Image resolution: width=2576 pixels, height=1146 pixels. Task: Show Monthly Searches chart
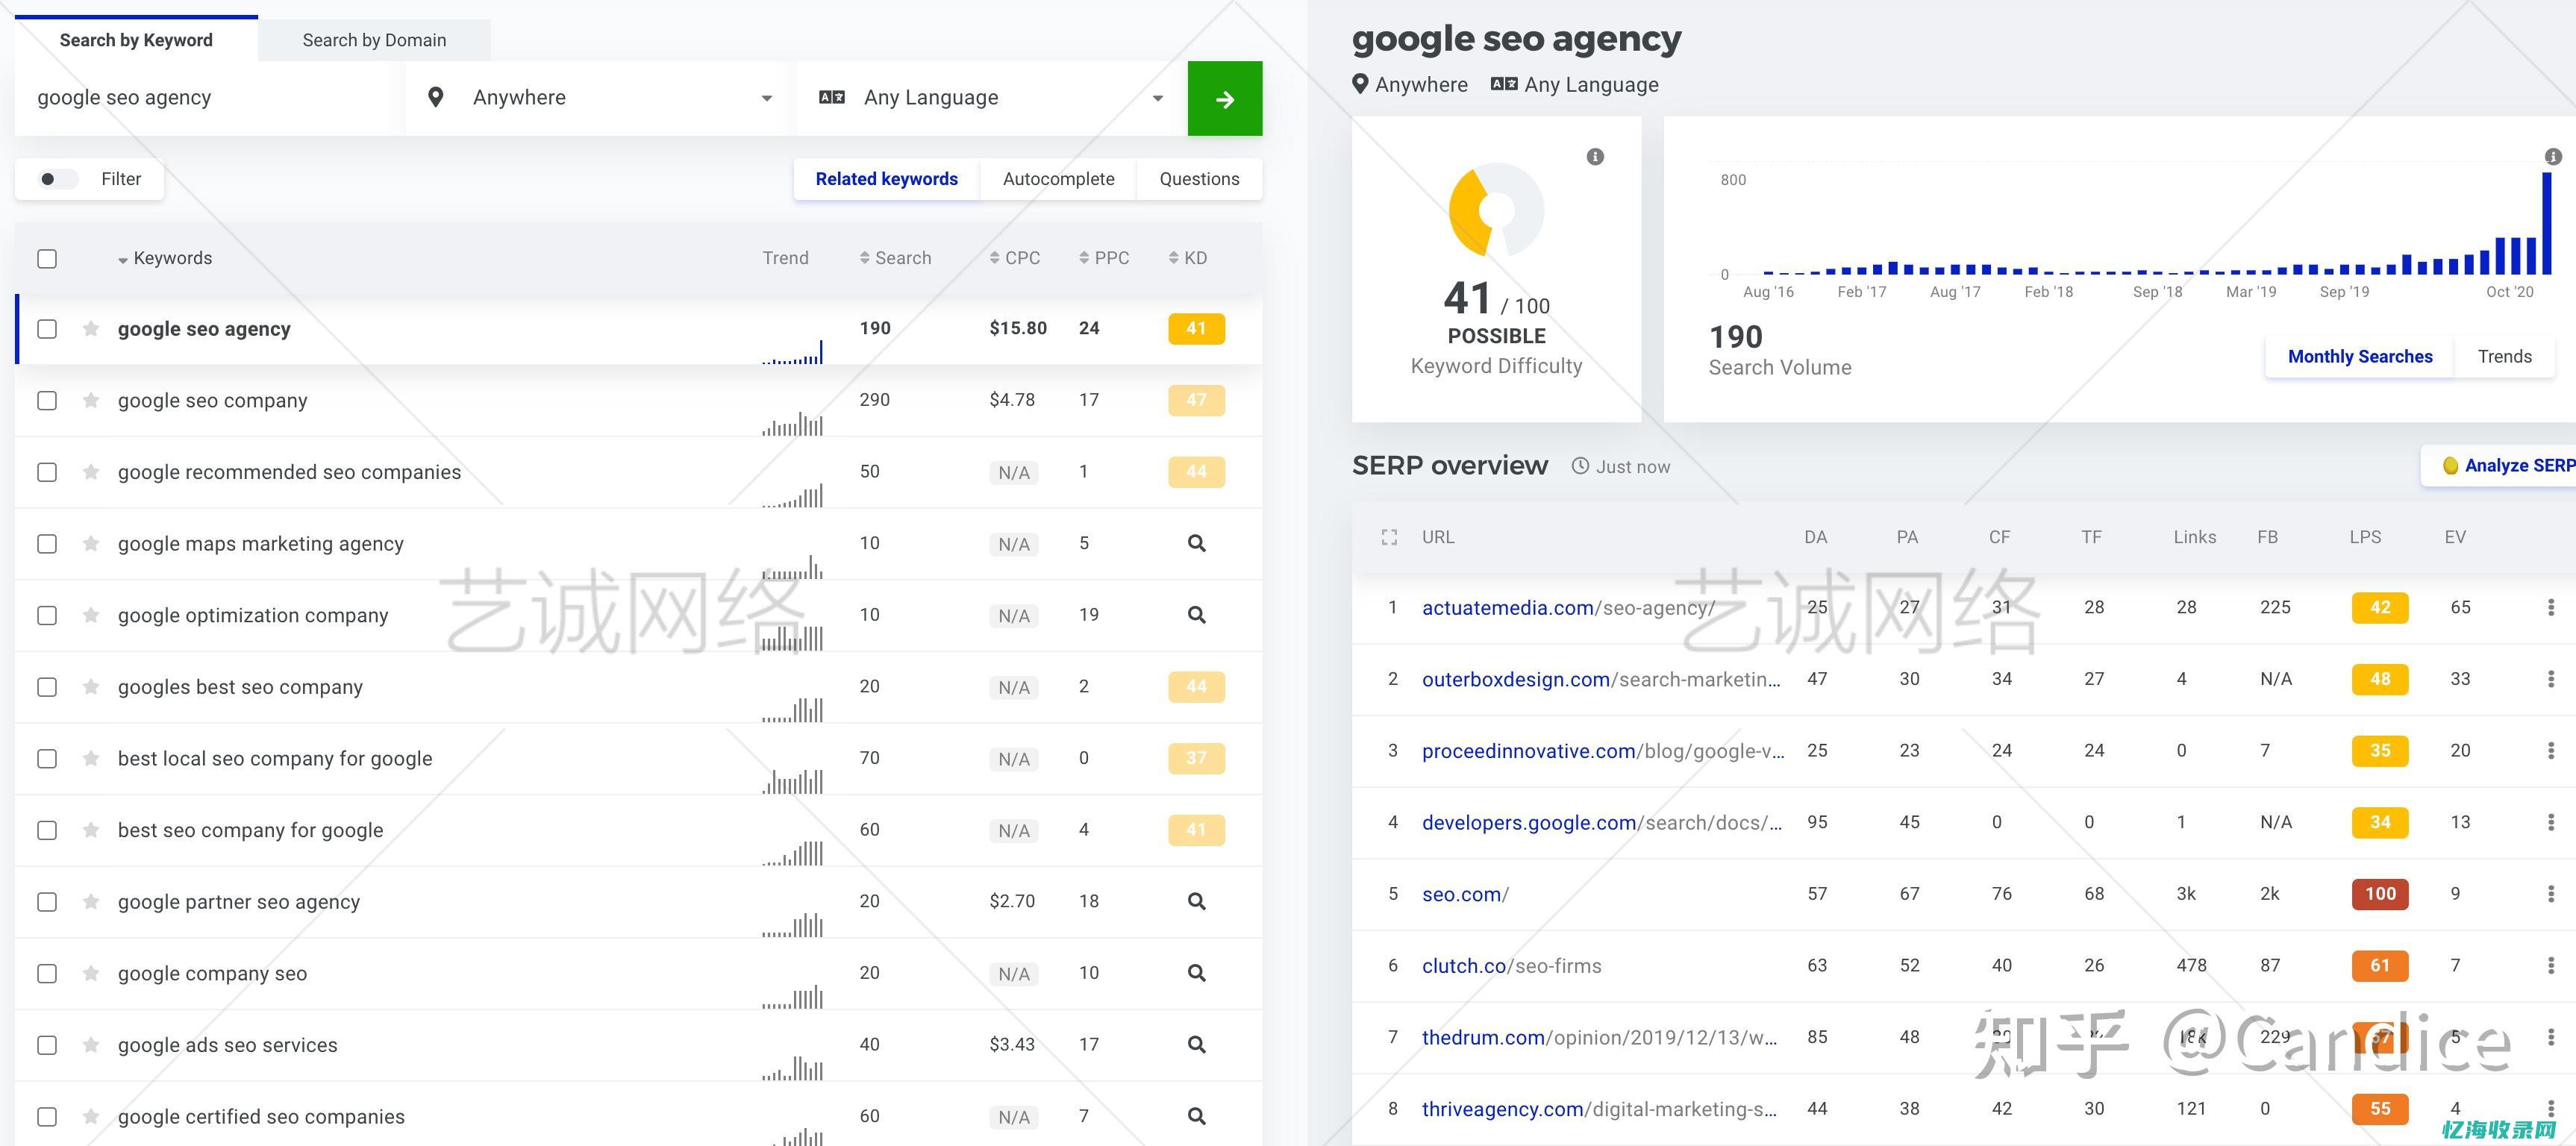2359,357
